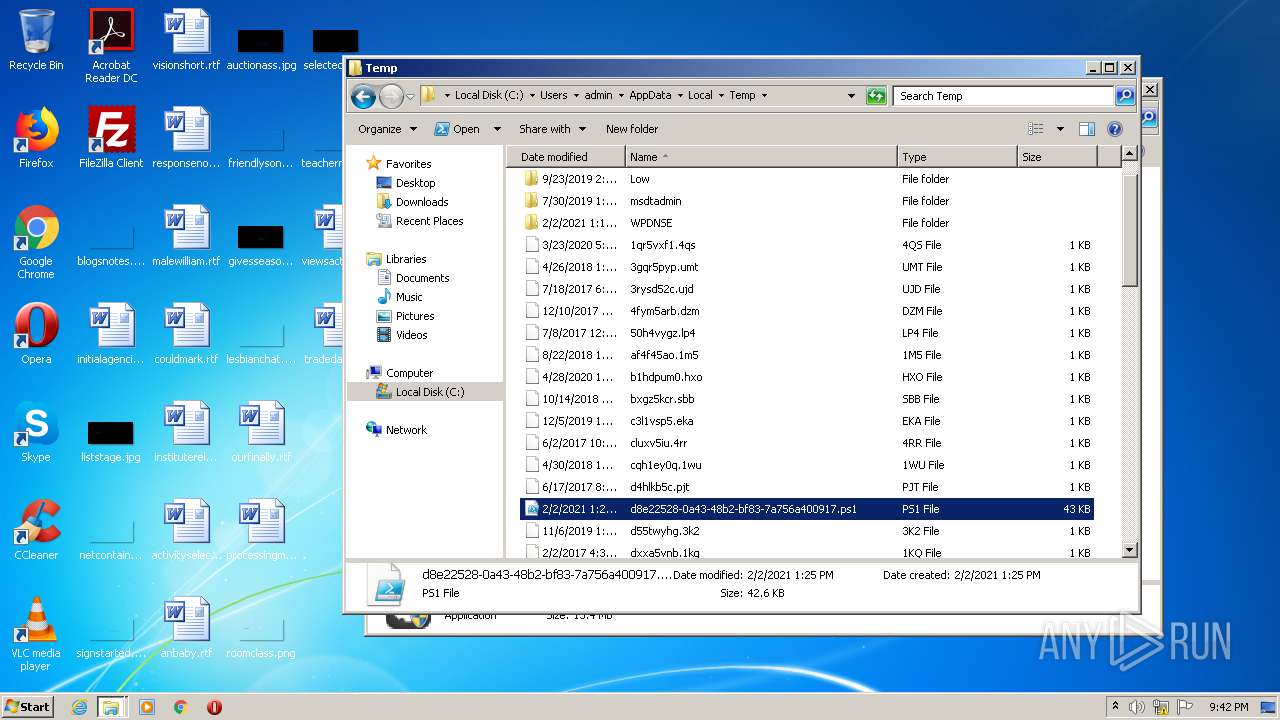The image size is (1280, 720).
Task: Sort by the Size column header
Action: (1057, 157)
